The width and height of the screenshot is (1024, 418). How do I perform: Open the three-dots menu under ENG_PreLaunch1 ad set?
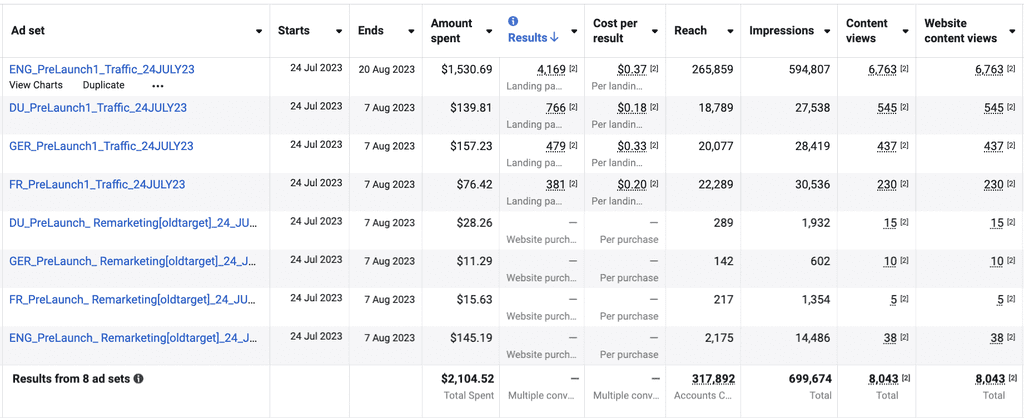pyautogui.click(x=158, y=86)
